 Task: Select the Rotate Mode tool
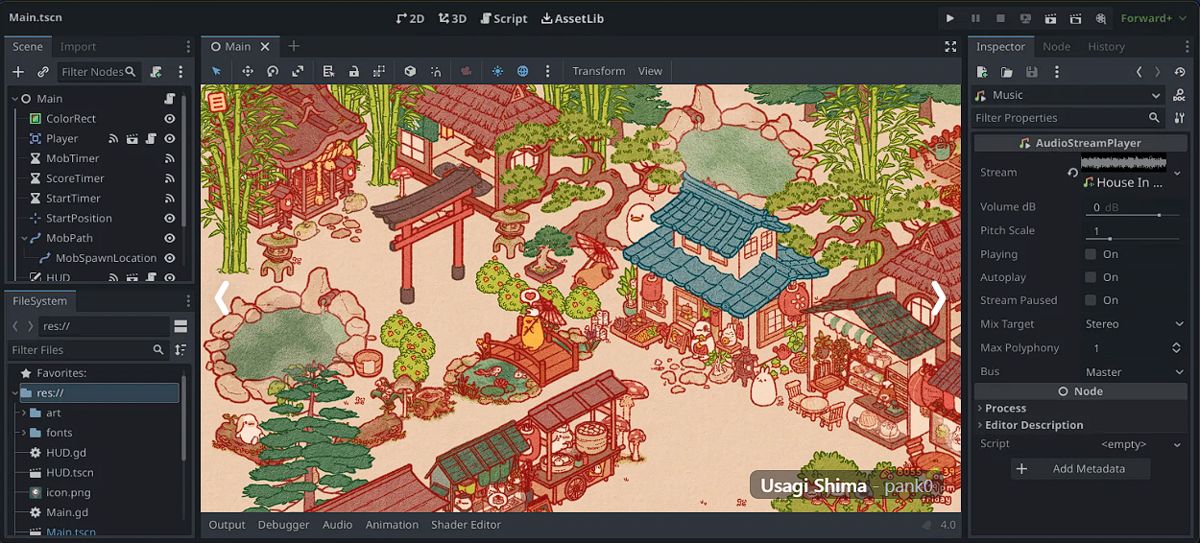tap(272, 71)
